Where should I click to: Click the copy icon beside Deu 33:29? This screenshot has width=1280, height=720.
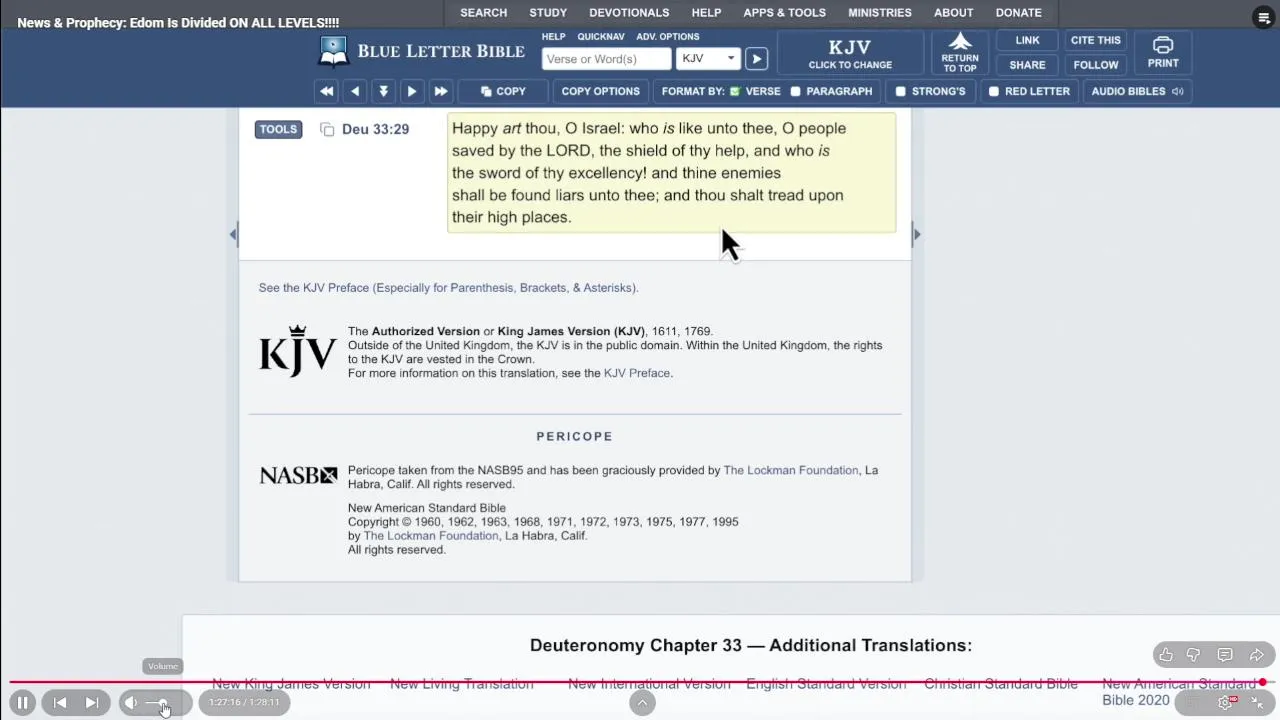(327, 129)
